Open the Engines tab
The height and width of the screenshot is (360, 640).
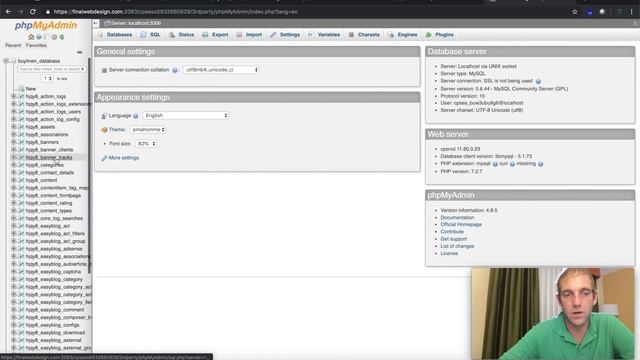(x=403, y=35)
